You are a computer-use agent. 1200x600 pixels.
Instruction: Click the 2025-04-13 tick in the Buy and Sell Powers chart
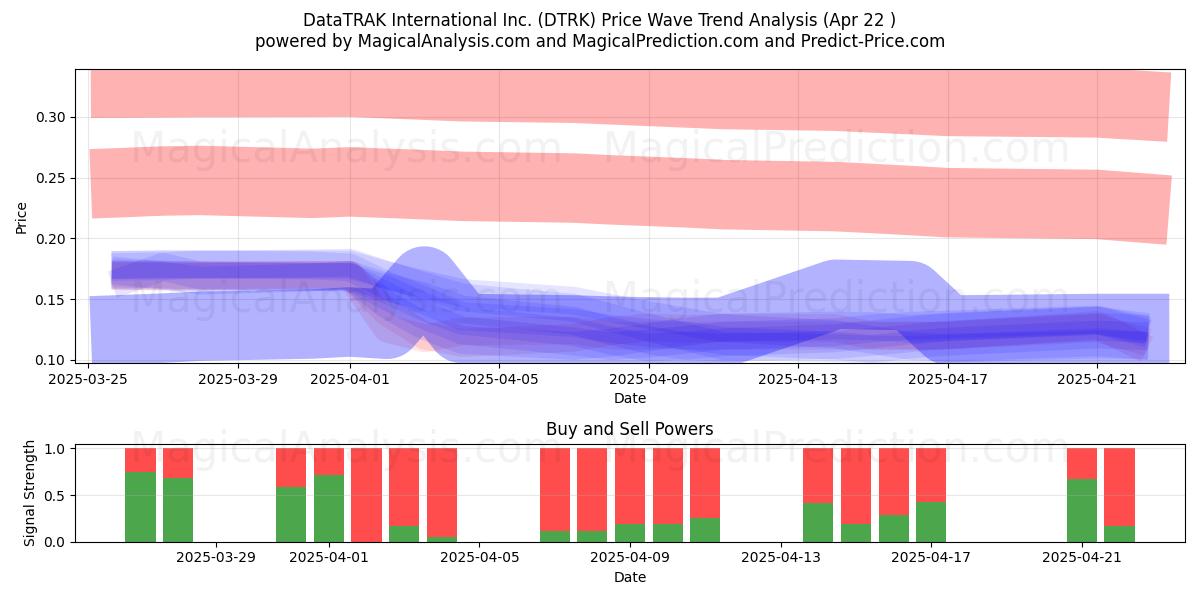point(781,558)
